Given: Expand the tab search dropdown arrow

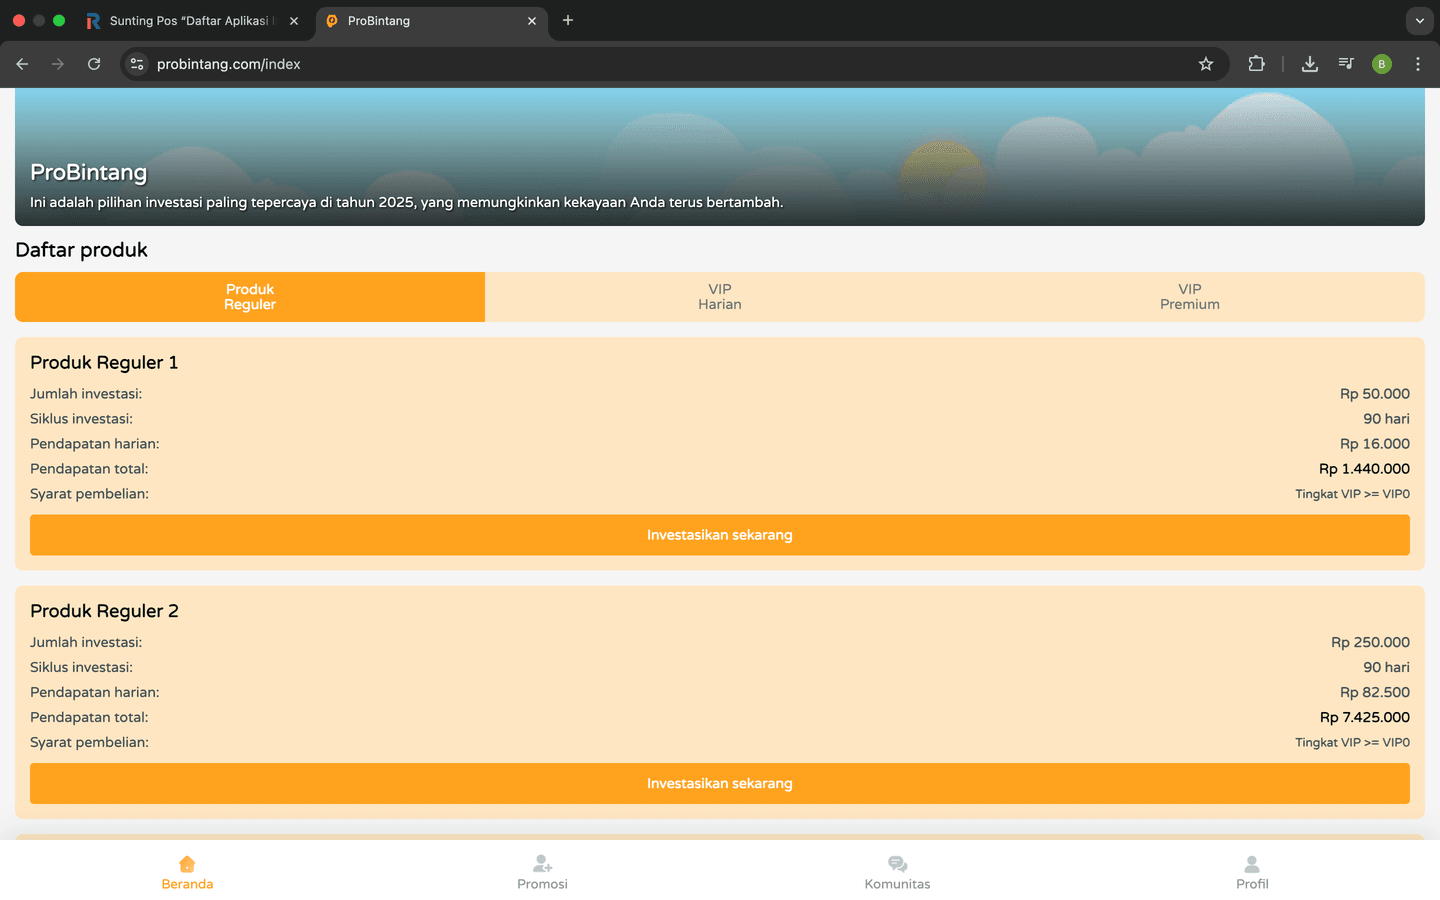Looking at the screenshot, I should tap(1419, 20).
